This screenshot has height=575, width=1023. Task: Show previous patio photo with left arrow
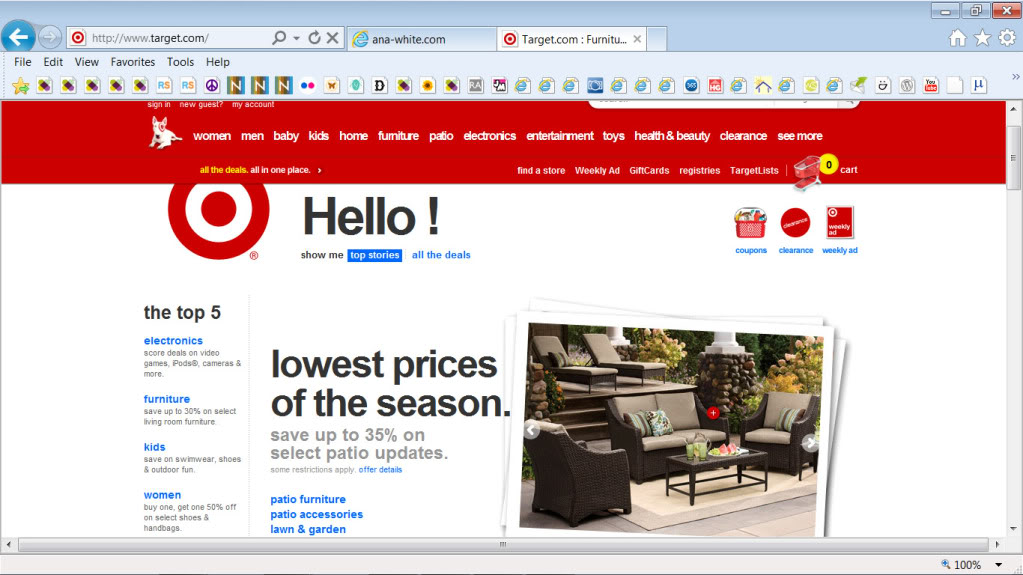pos(532,430)
